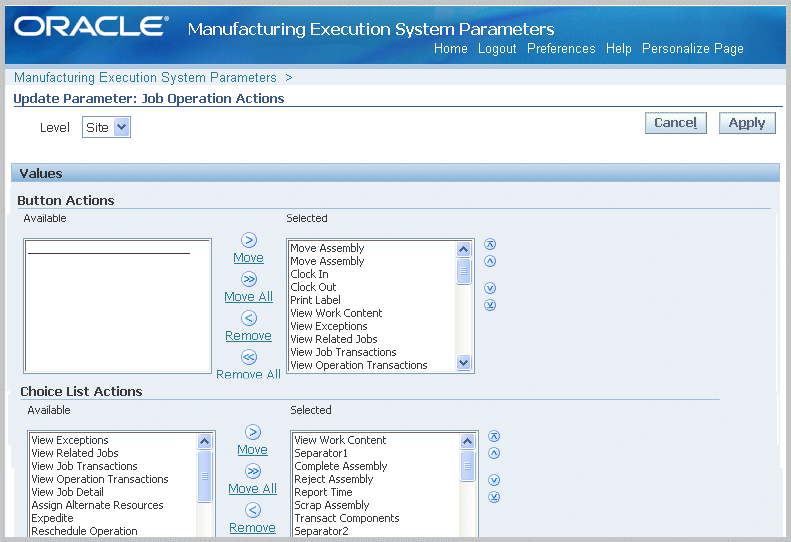The width and height of the screenshot is (791, 542).
Task: Click Remove link under Choice List Actions
Action: point(252,528)
